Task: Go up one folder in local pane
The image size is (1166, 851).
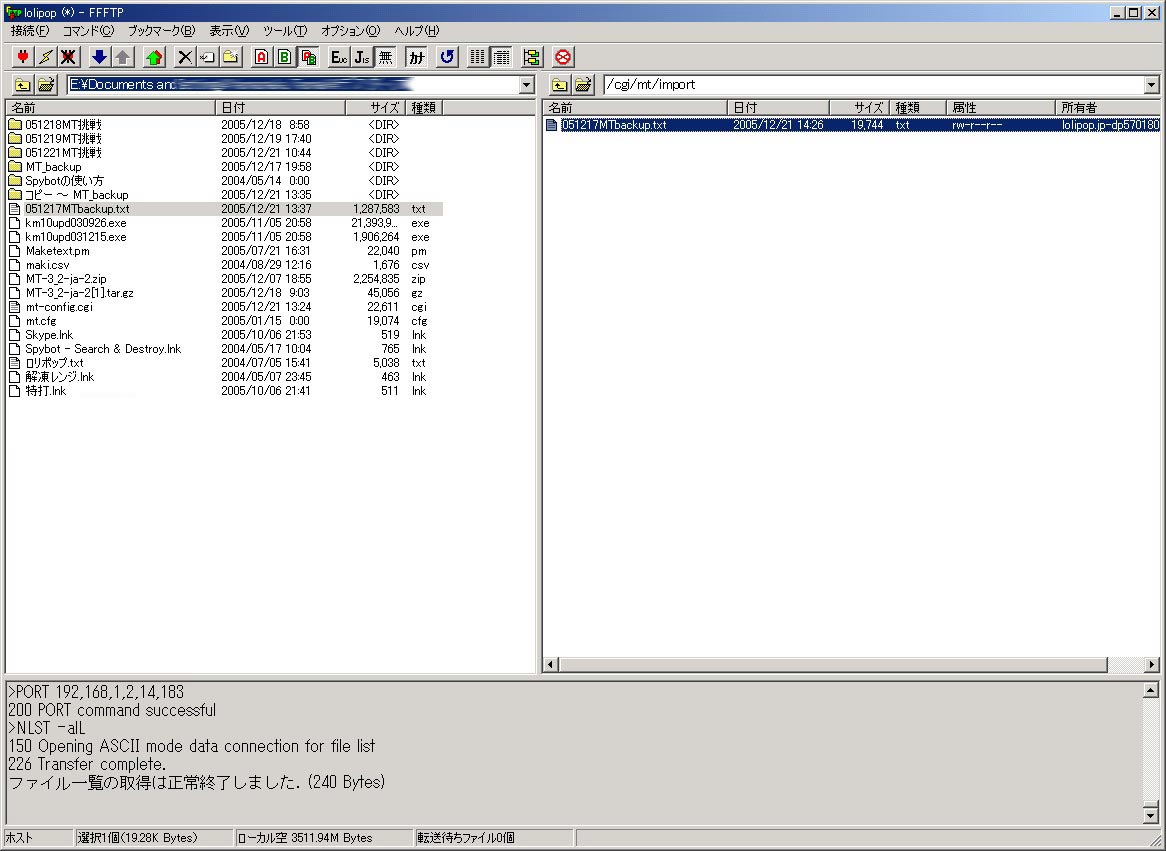Action: [x=22, y=85]
